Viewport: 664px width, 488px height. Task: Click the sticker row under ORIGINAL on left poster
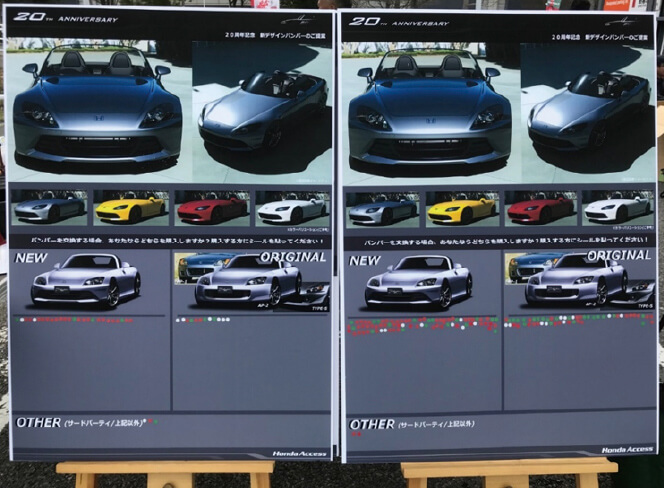point(203,320)
